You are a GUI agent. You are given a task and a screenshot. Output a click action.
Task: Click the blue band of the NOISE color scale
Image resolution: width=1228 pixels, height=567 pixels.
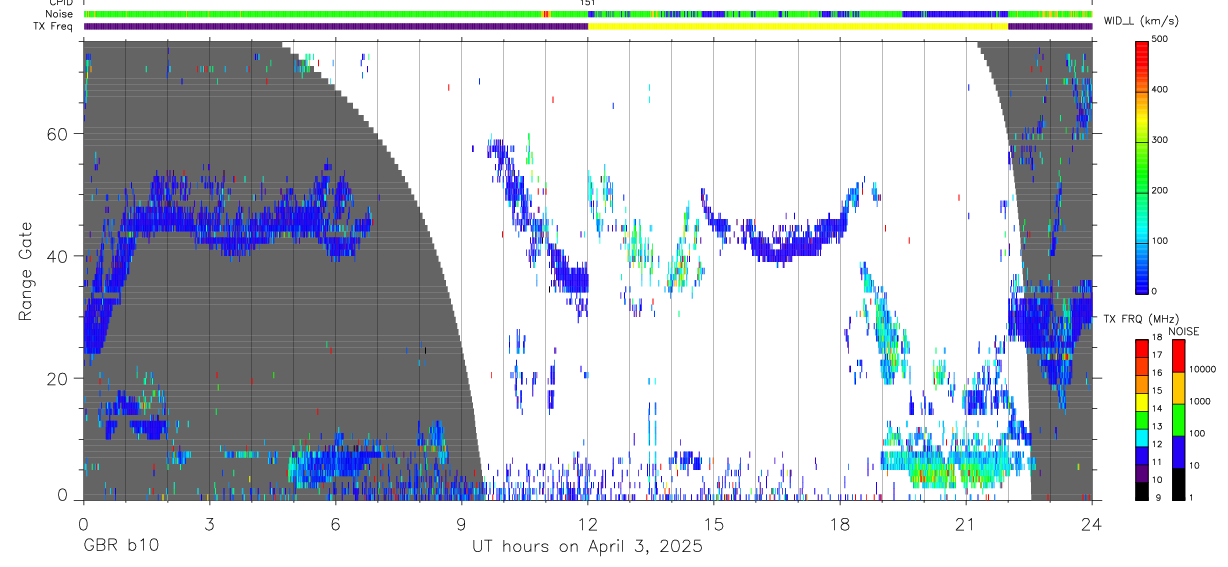[1178, 452]
